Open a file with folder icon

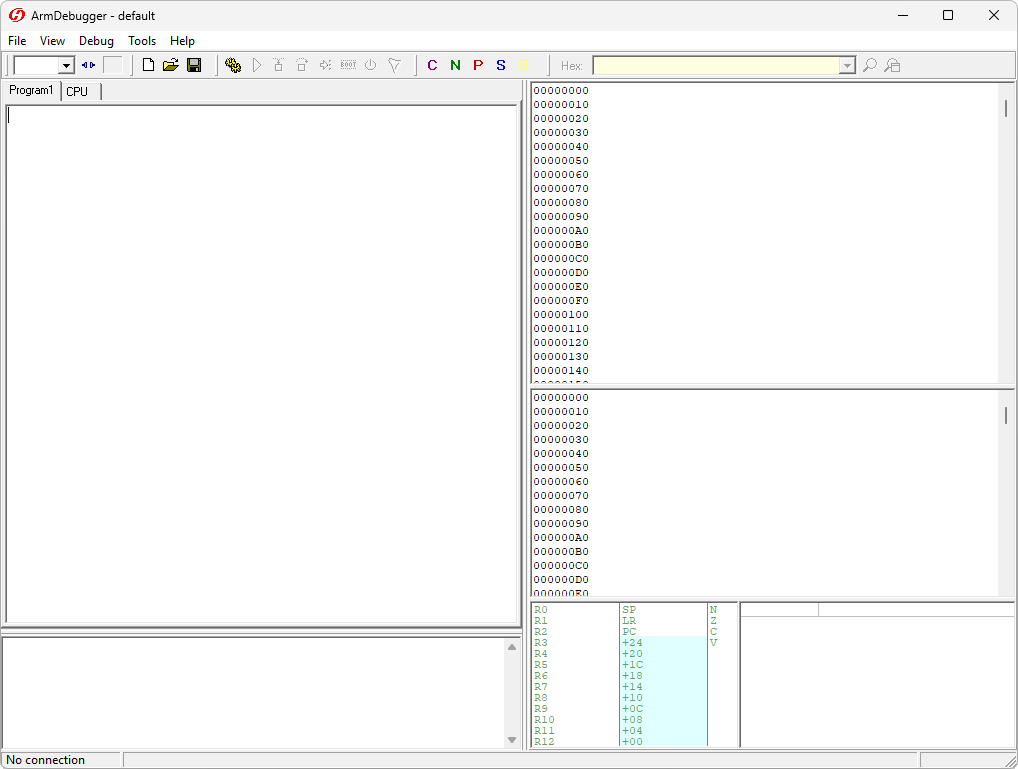(x=171, y=65)
